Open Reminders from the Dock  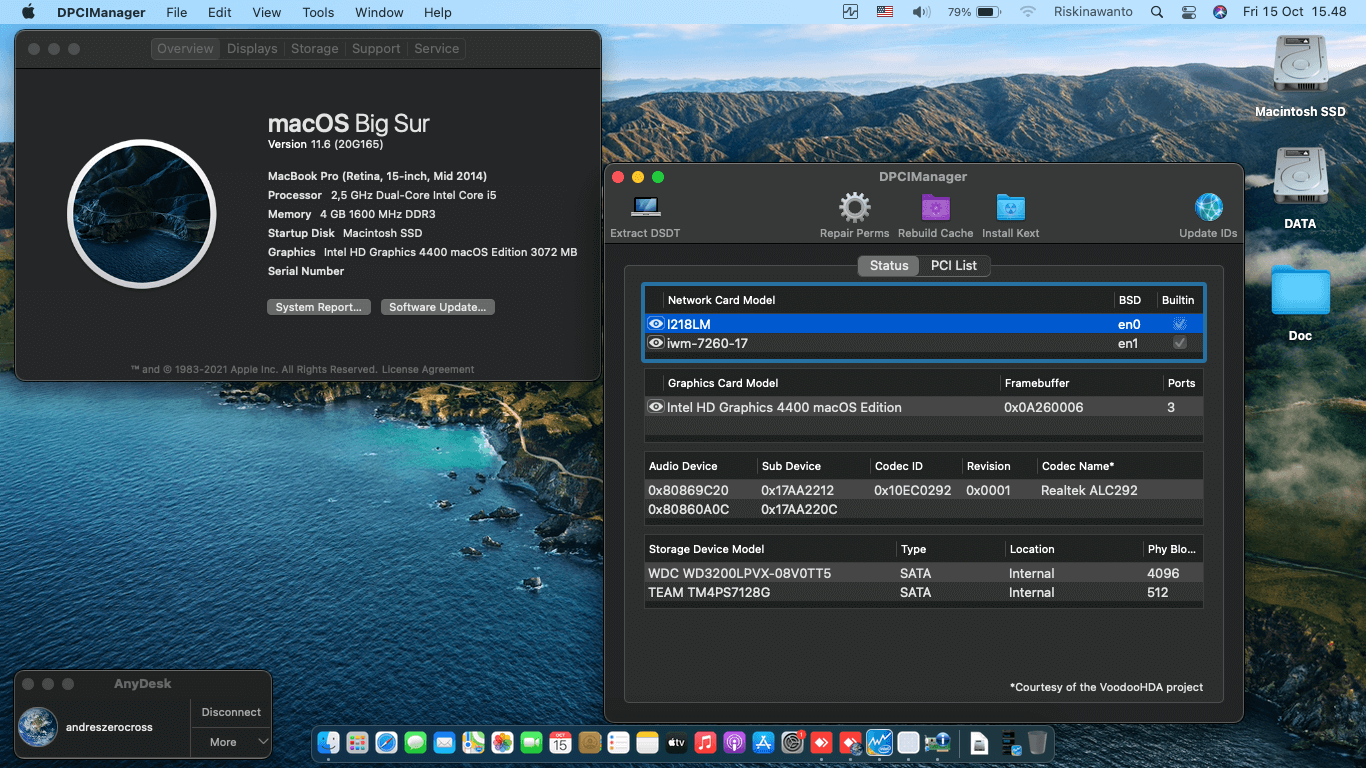click(x=618, y=742)
